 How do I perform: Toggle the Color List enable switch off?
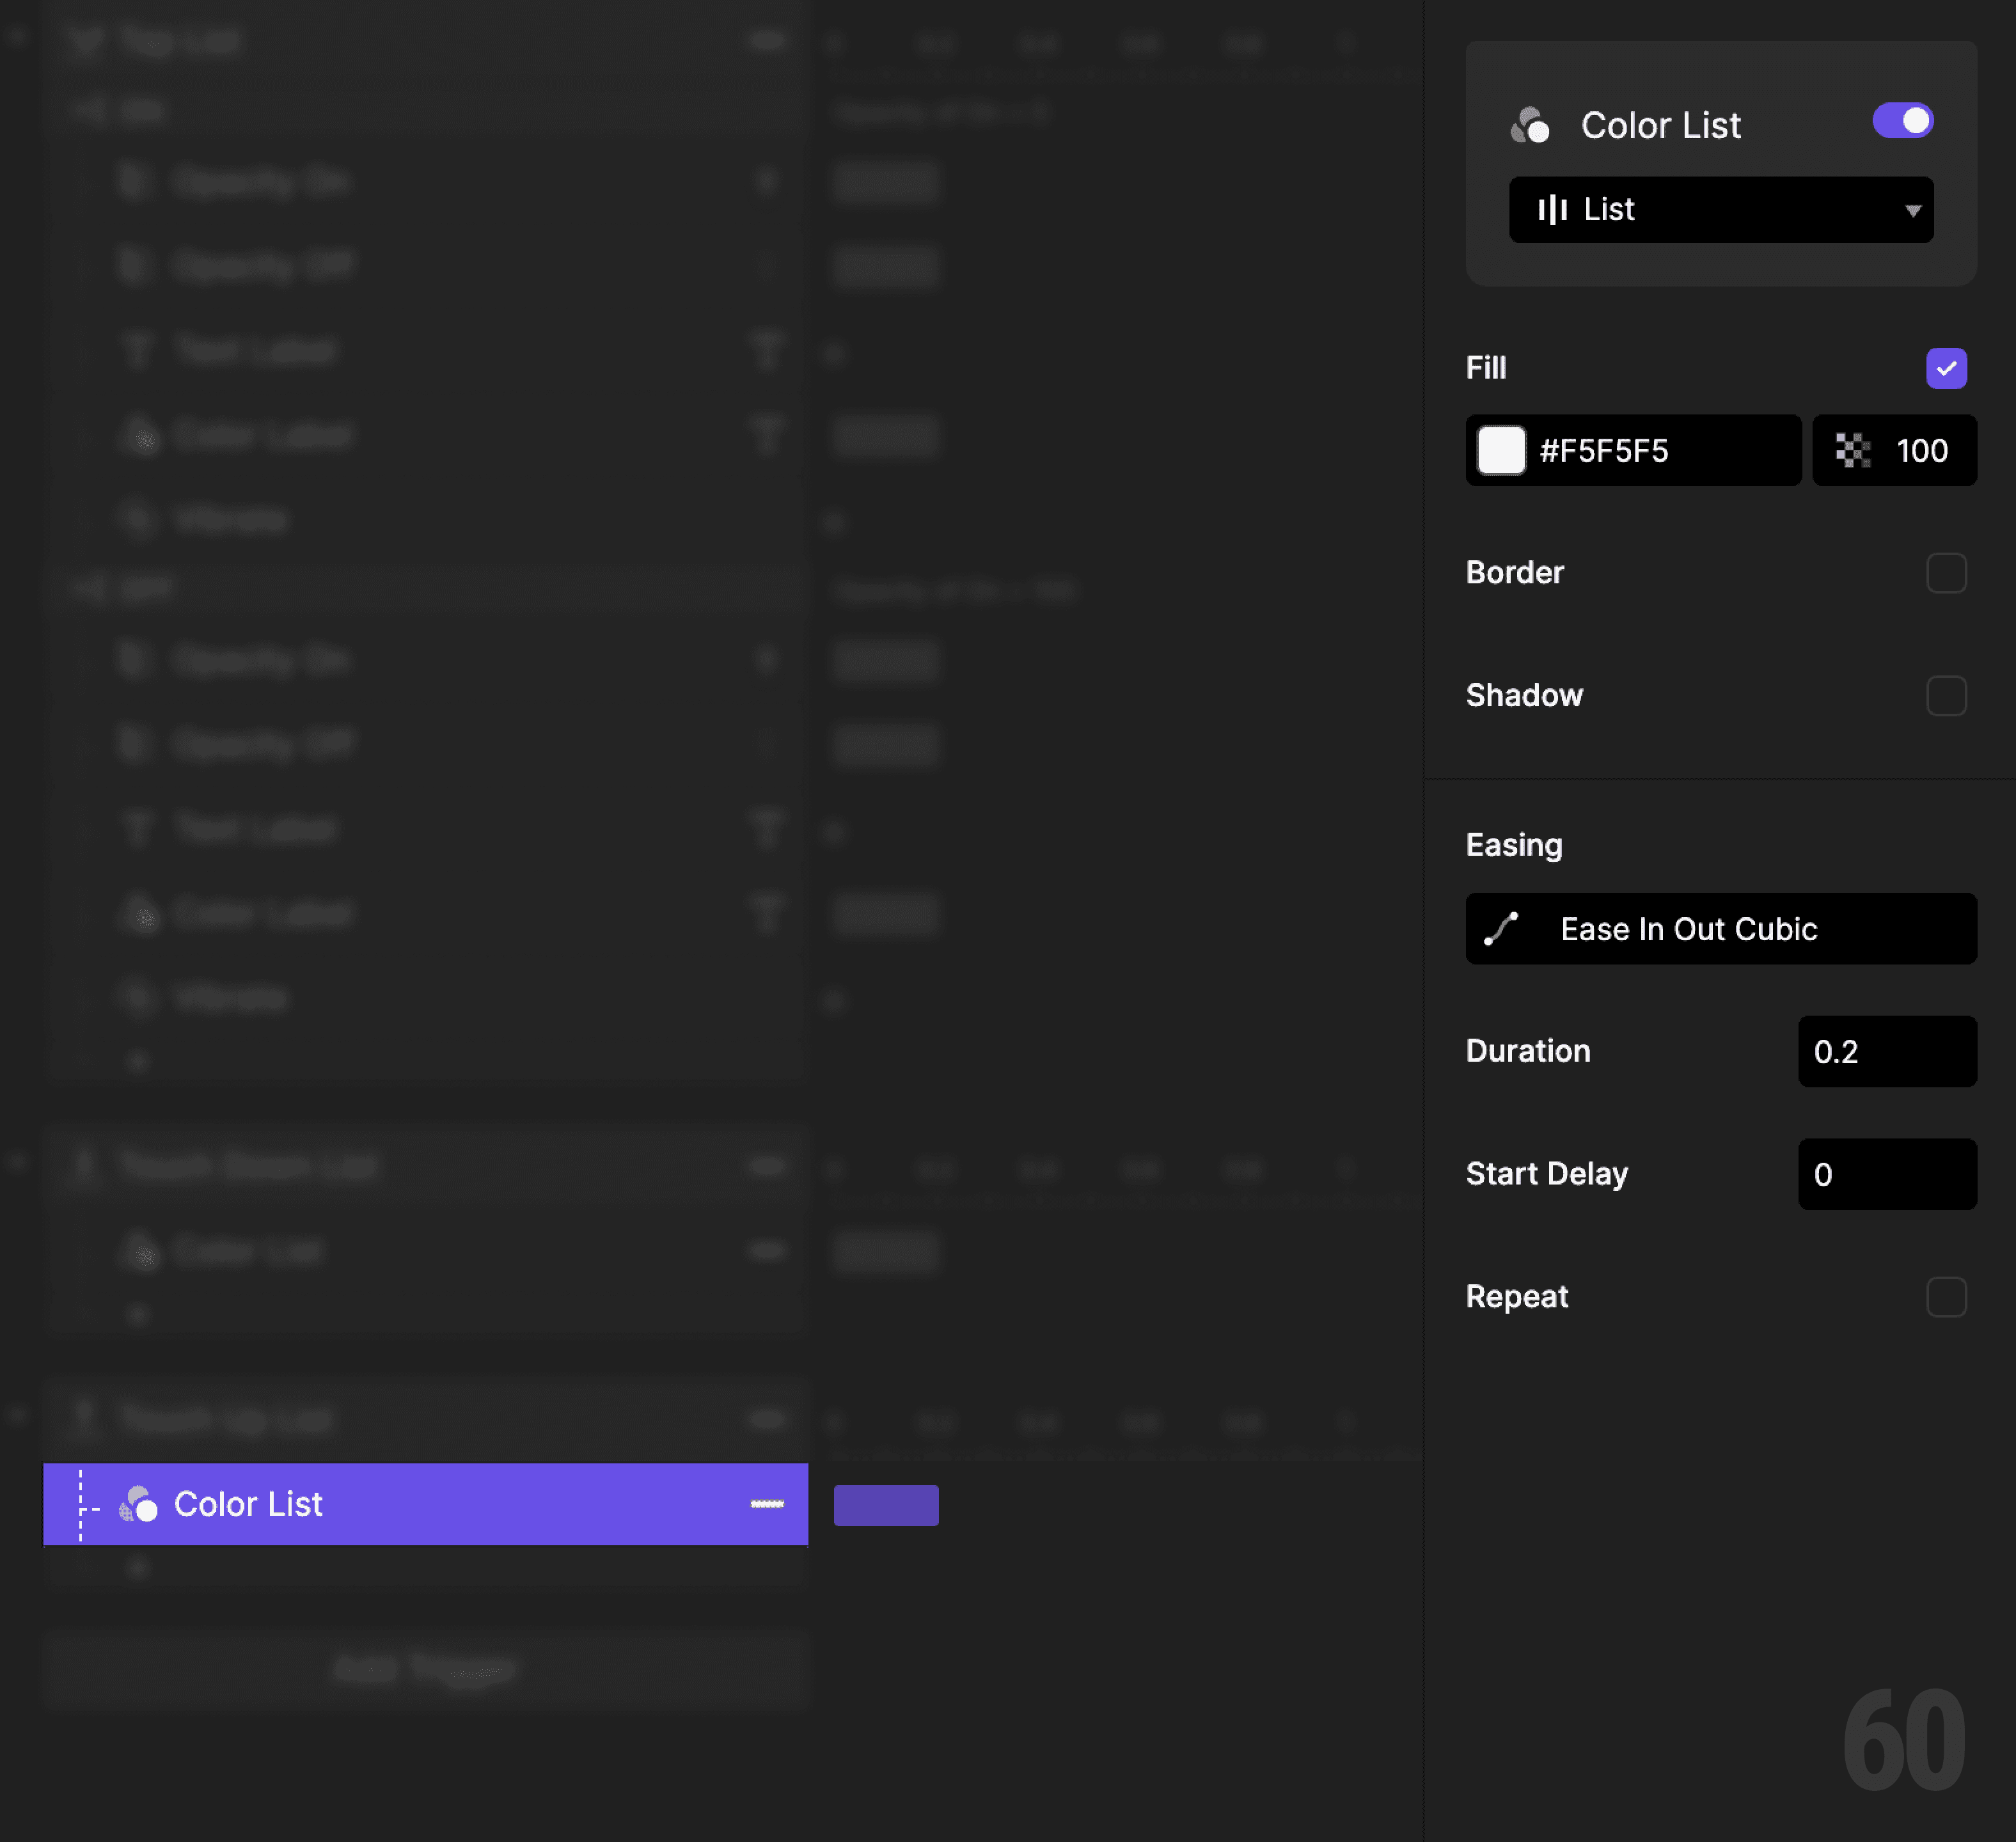pos(1902,121)
